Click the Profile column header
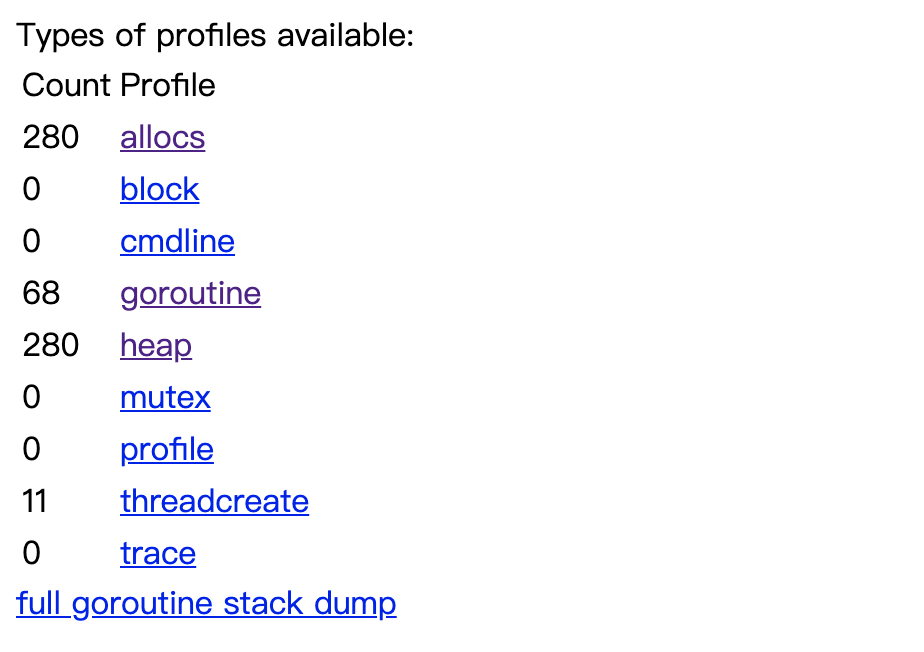 pos(168,85)
